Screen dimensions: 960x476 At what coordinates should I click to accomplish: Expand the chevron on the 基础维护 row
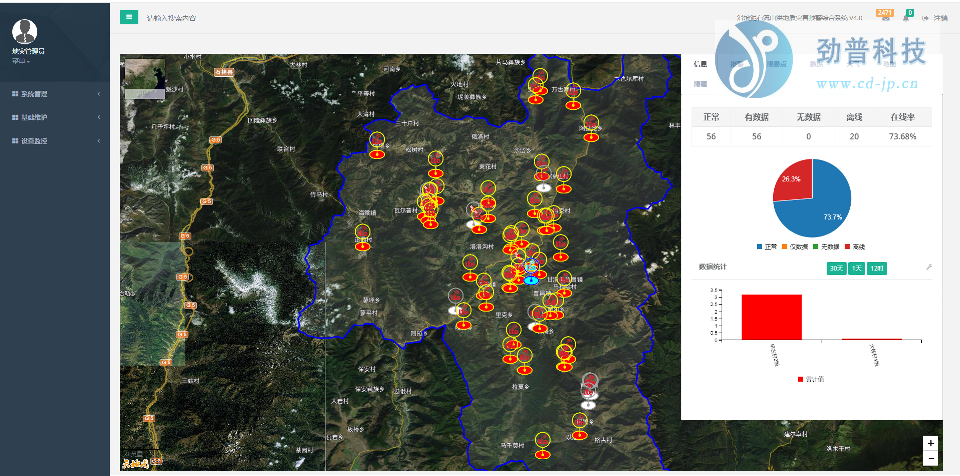(x=99, y=117)
